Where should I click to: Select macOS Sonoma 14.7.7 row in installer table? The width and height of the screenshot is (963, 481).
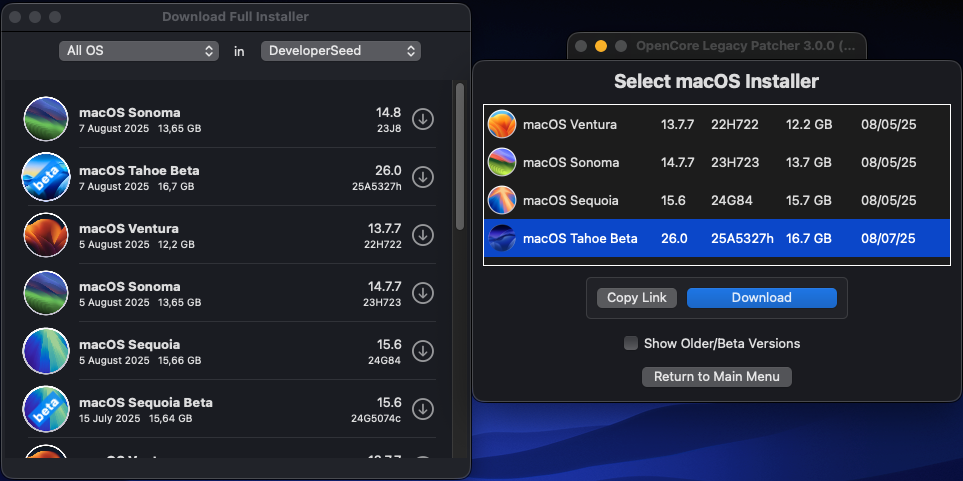point(717,163)
